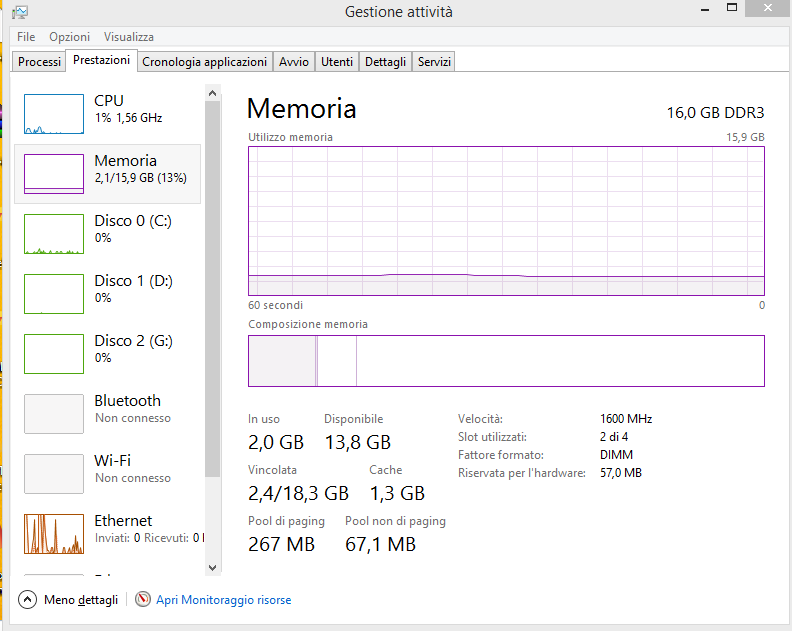This screenshot has width=792, height=631.
Task: Select Disco 2 (G:) graph thumbnail
Action: click(54, 354)
